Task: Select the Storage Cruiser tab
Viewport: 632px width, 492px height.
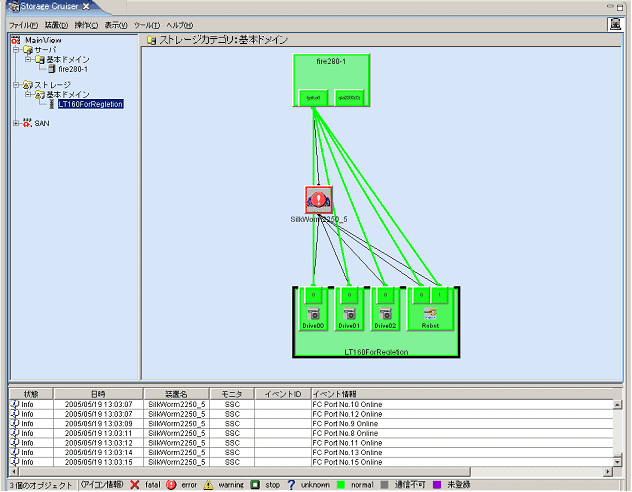Action: [x=49, y=6]
